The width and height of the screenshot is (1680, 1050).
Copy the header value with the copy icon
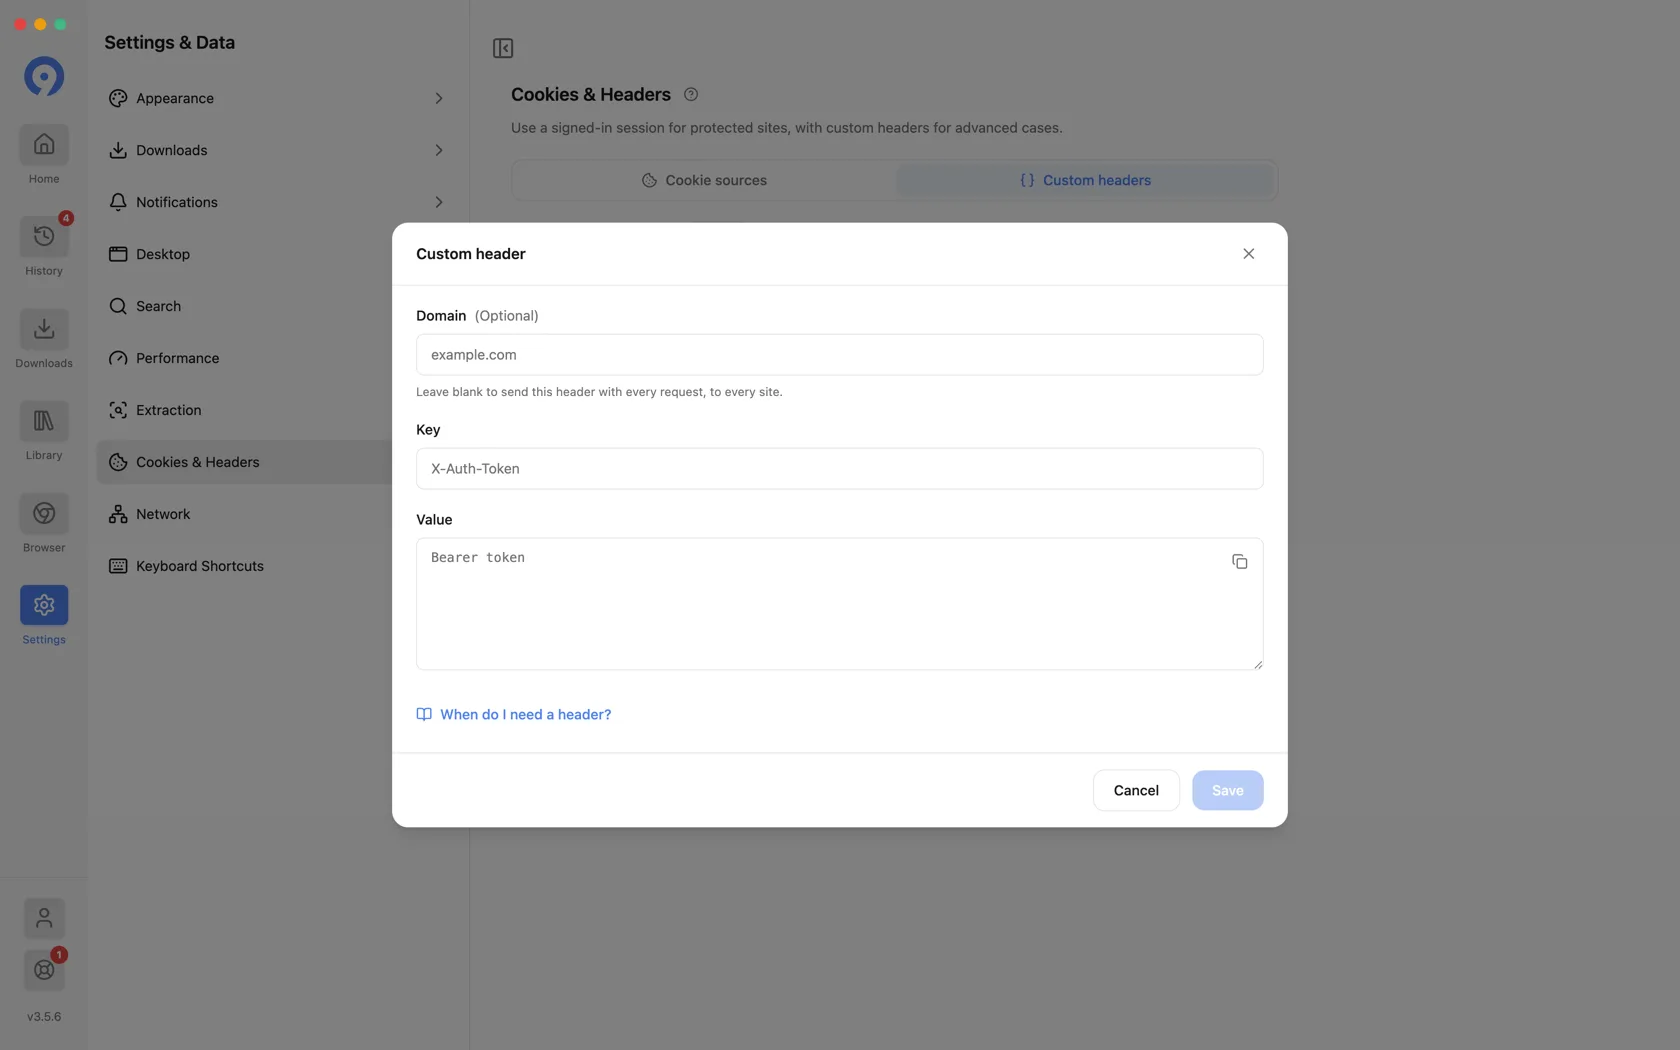point(1239,562)
